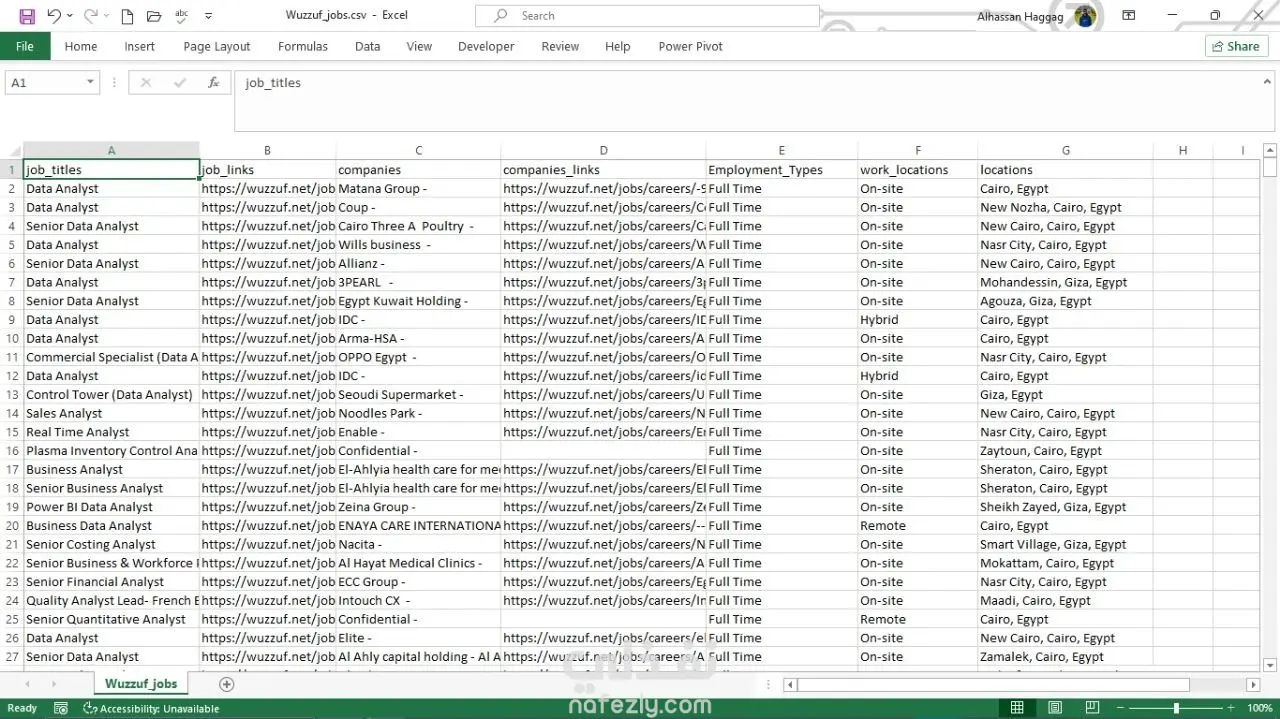Select cell containing companies_links header
The width and height of the screenshot is (1280, 719).
tap(603, 170)
